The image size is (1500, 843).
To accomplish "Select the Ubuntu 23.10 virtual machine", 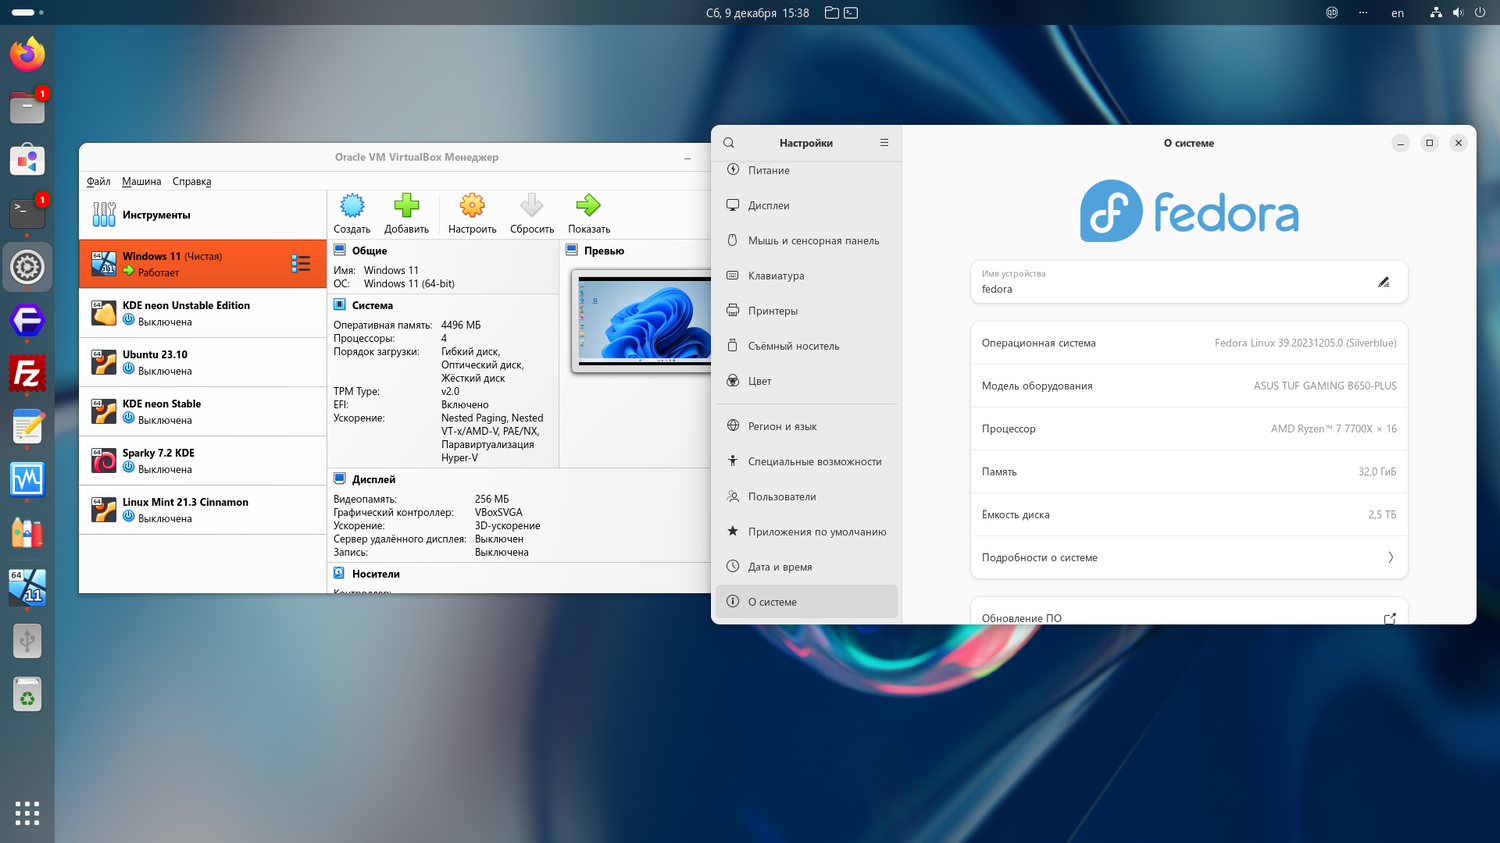I will (x=203, y=362).
